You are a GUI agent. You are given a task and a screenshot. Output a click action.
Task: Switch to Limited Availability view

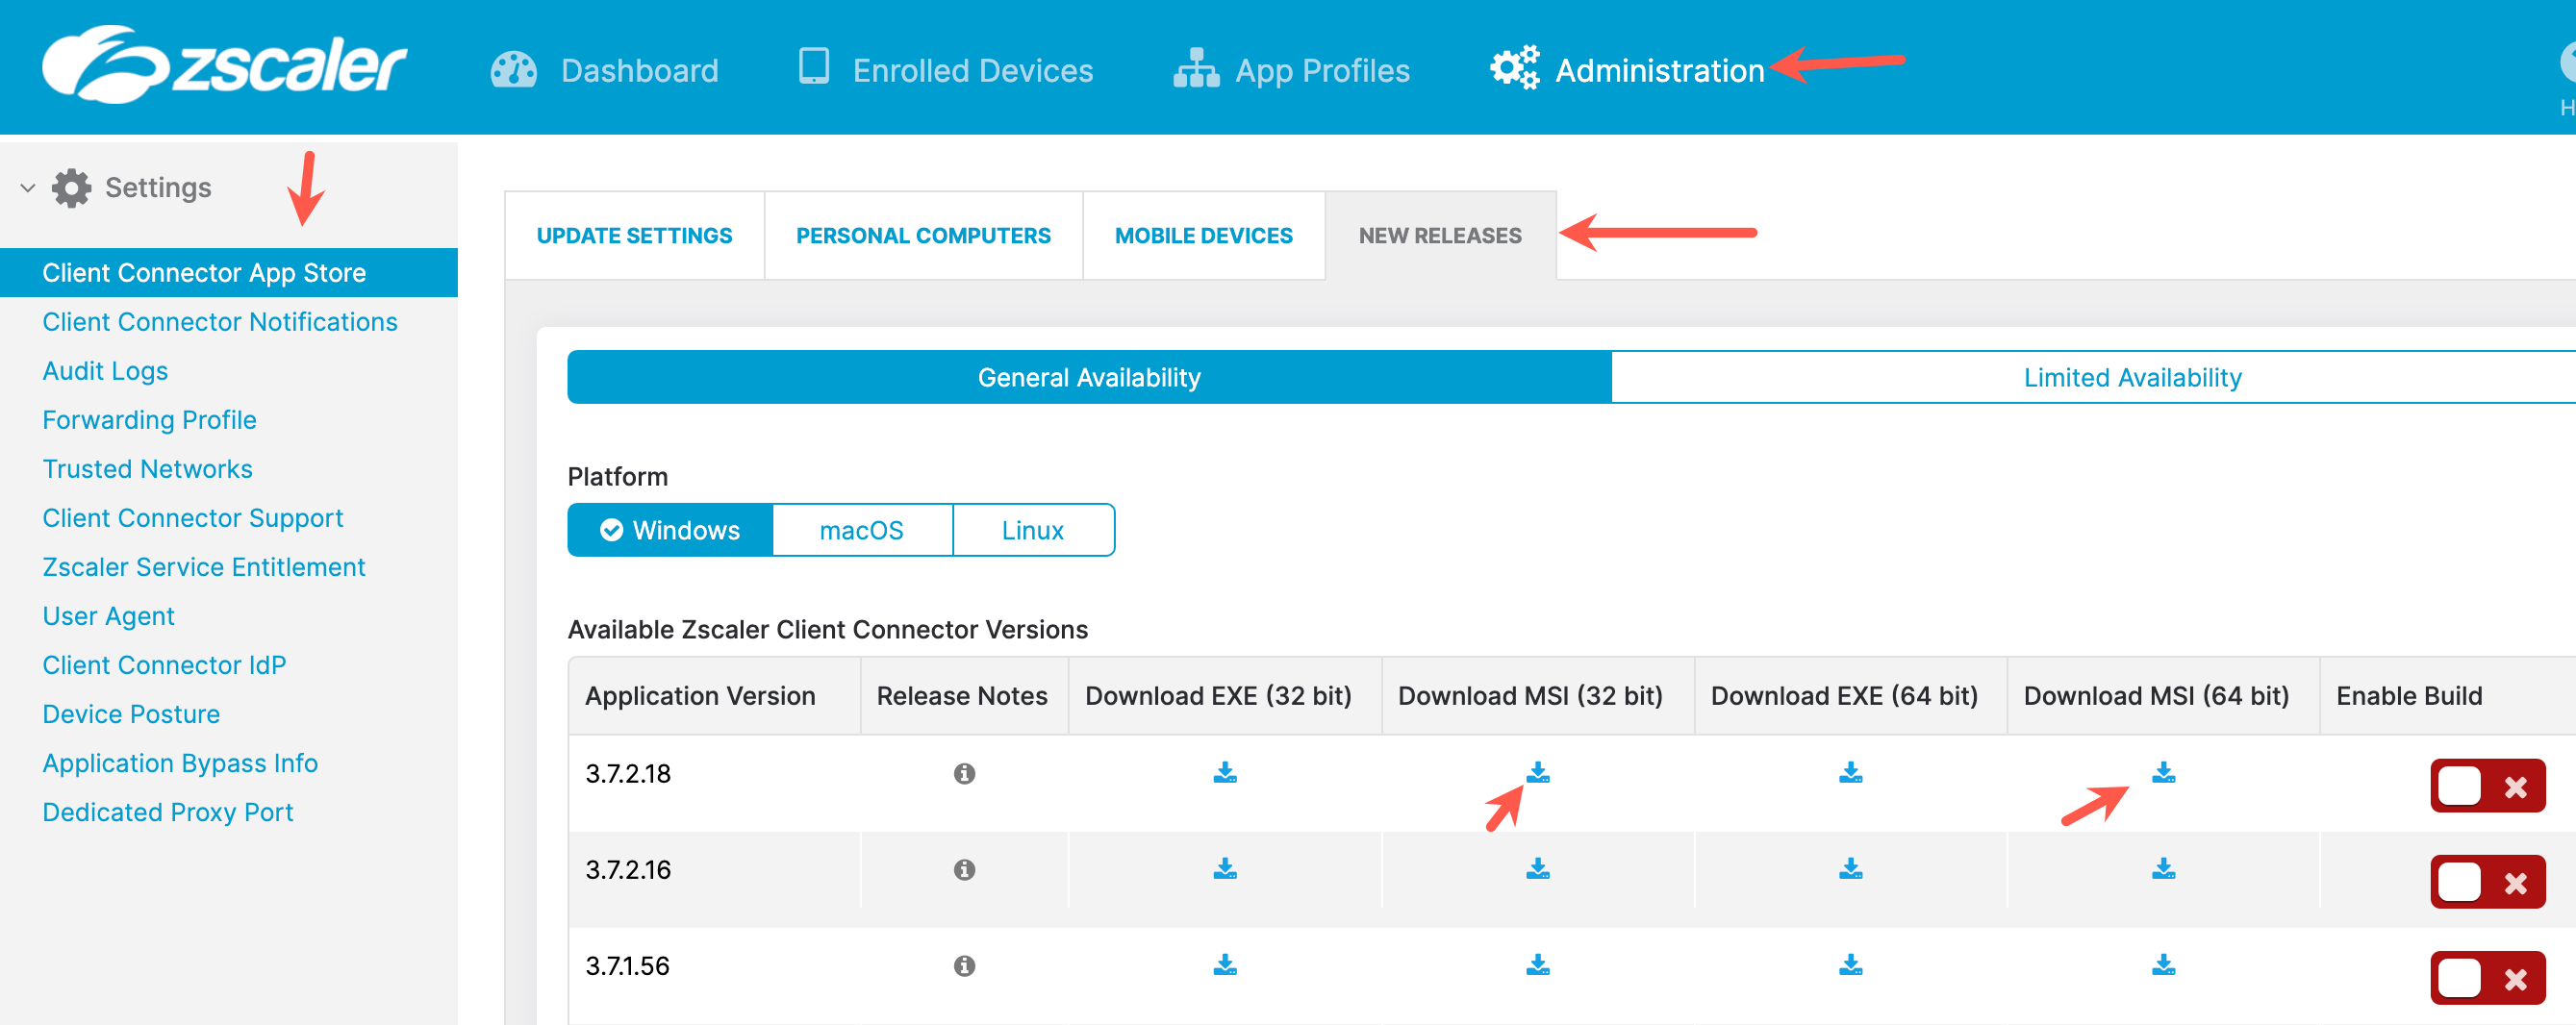click(2132, 377)
